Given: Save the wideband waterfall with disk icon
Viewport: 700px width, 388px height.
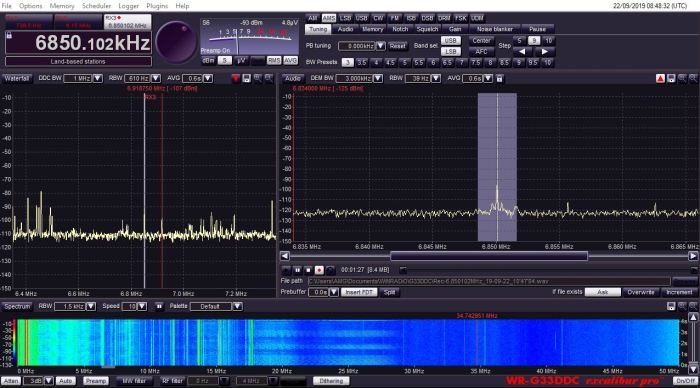Looking at the screenshot, I should pyautogui.click(x=671, y=306).
